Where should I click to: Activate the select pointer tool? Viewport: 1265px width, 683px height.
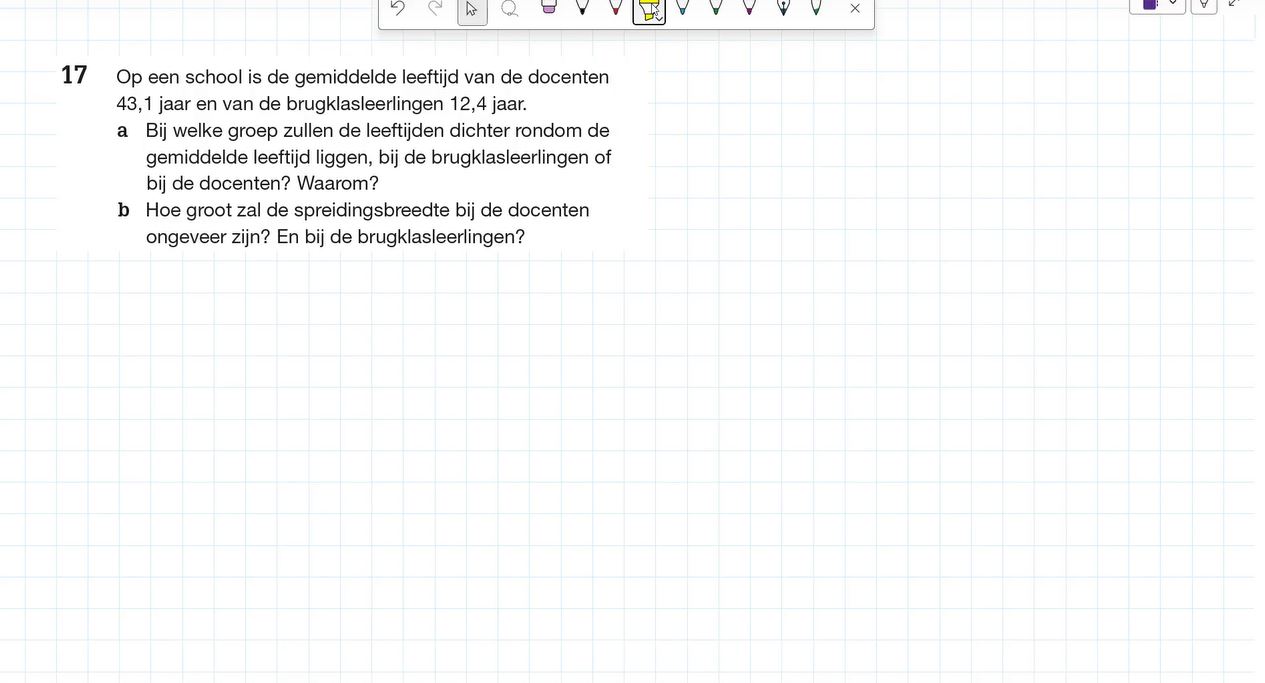click(472, 9)
